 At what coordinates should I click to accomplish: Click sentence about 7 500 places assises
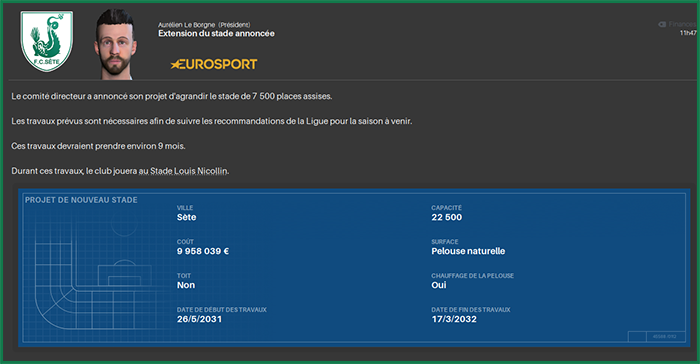172,96
